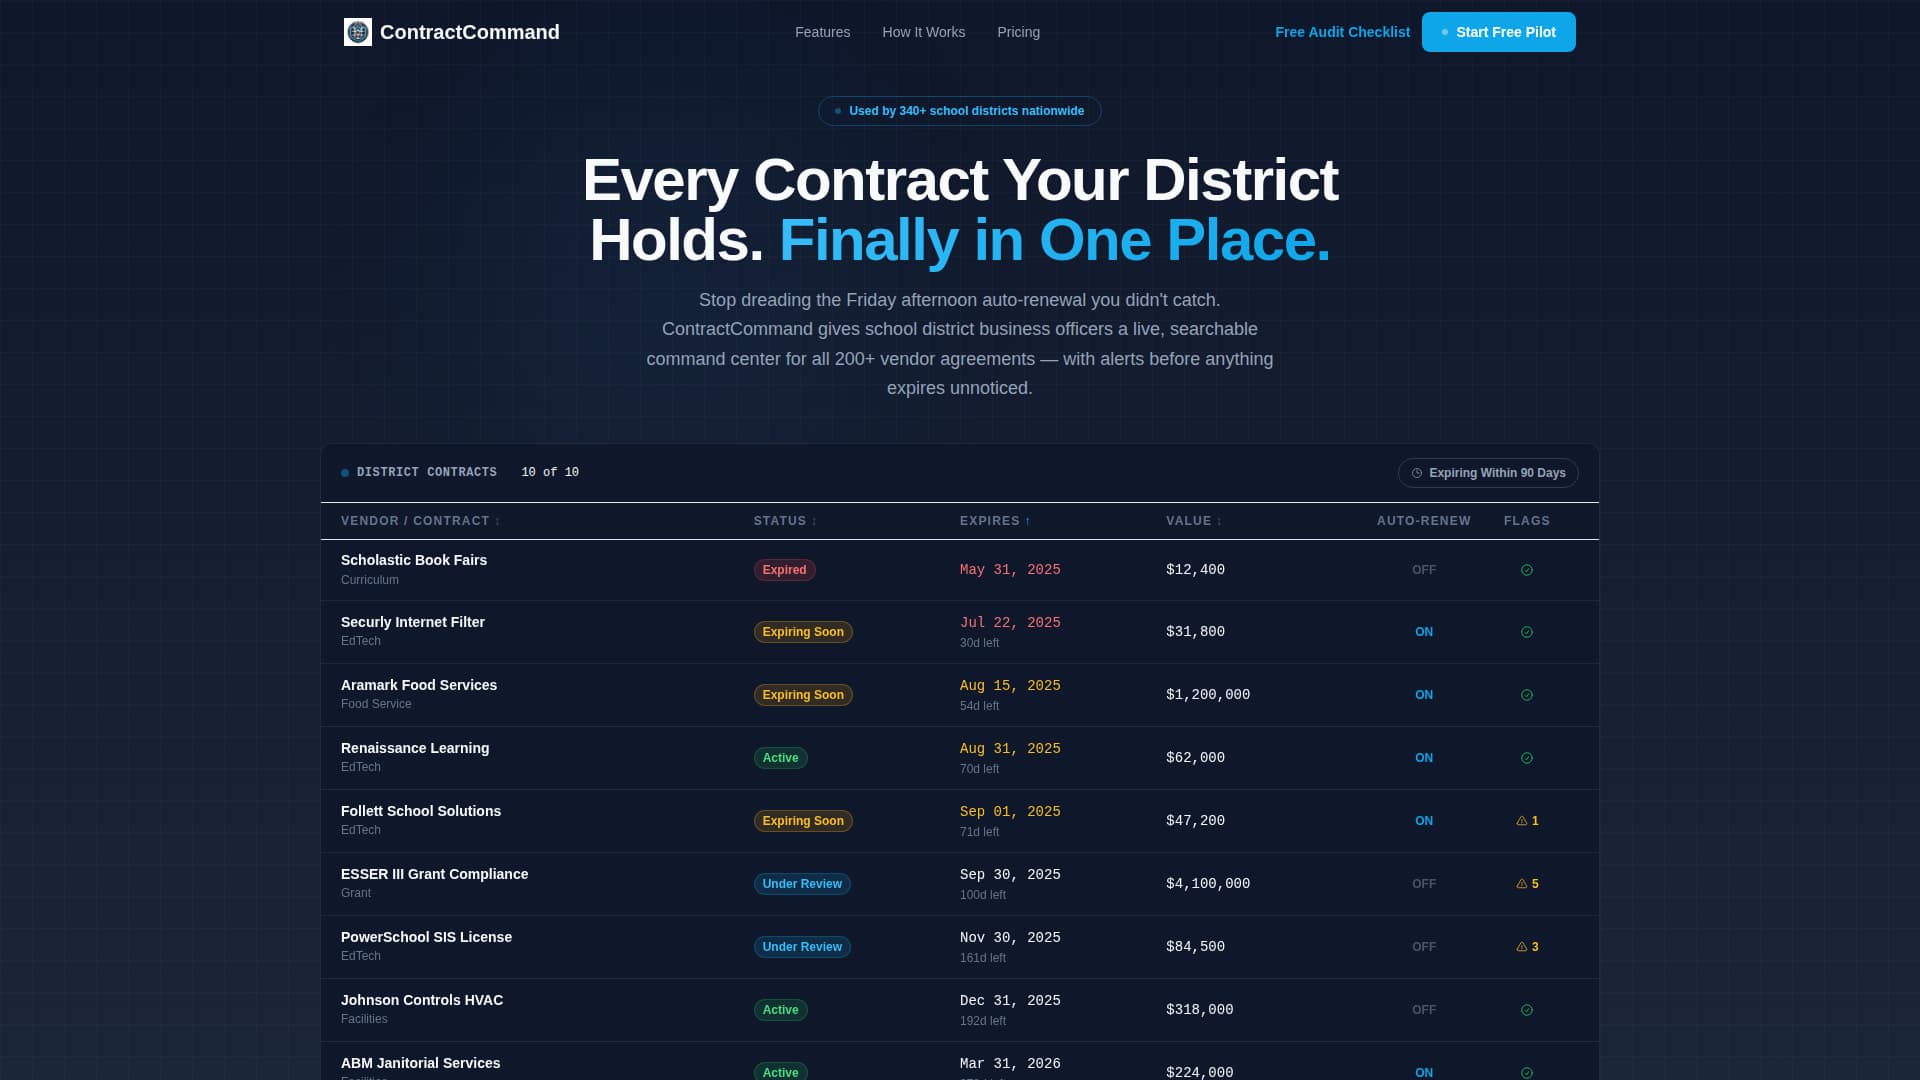Select the Securly Internet Filter contract name
This screenshot has height=1080, width=1920.
412,622
